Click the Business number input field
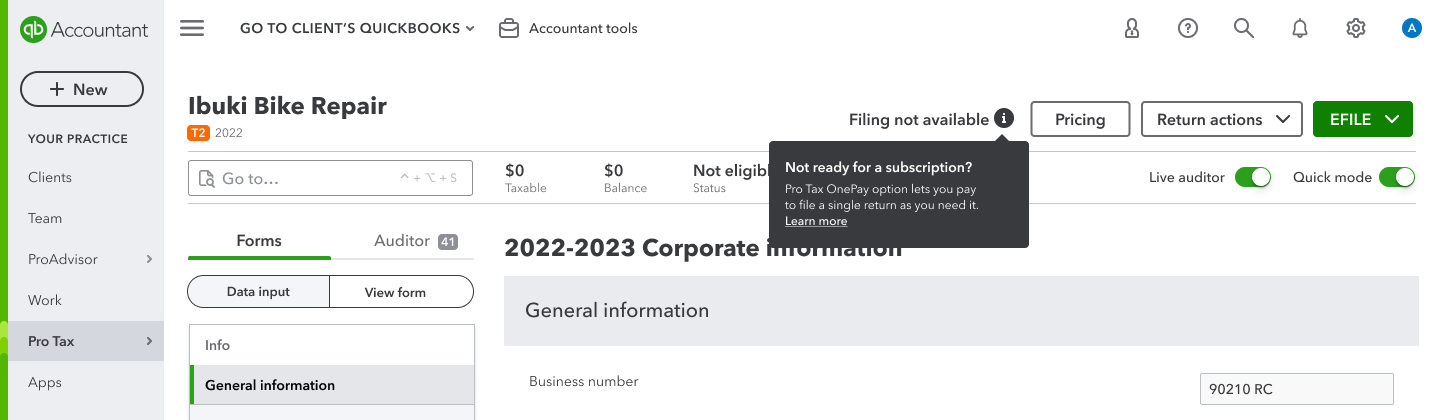 (1297, 389)
